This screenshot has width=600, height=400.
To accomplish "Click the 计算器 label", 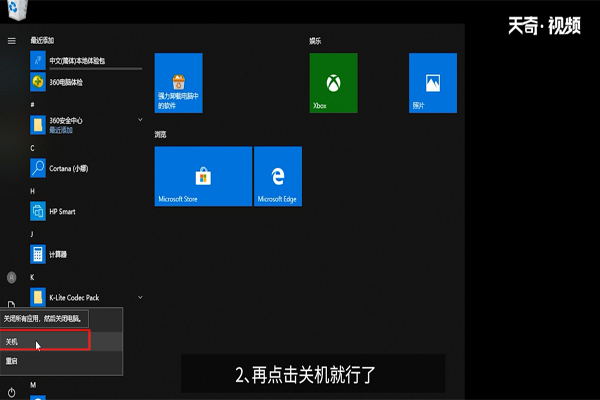I will point(58,255).
